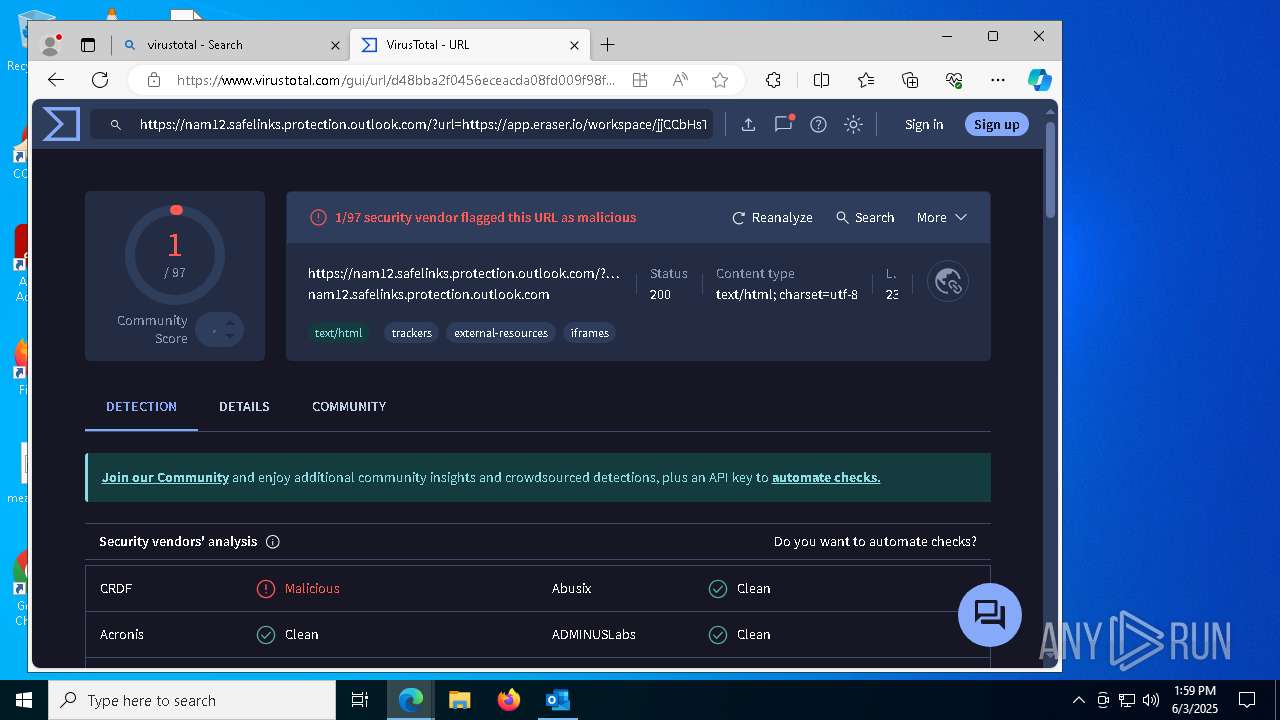Click Sign in in VirusTotal header

(924, 124)
